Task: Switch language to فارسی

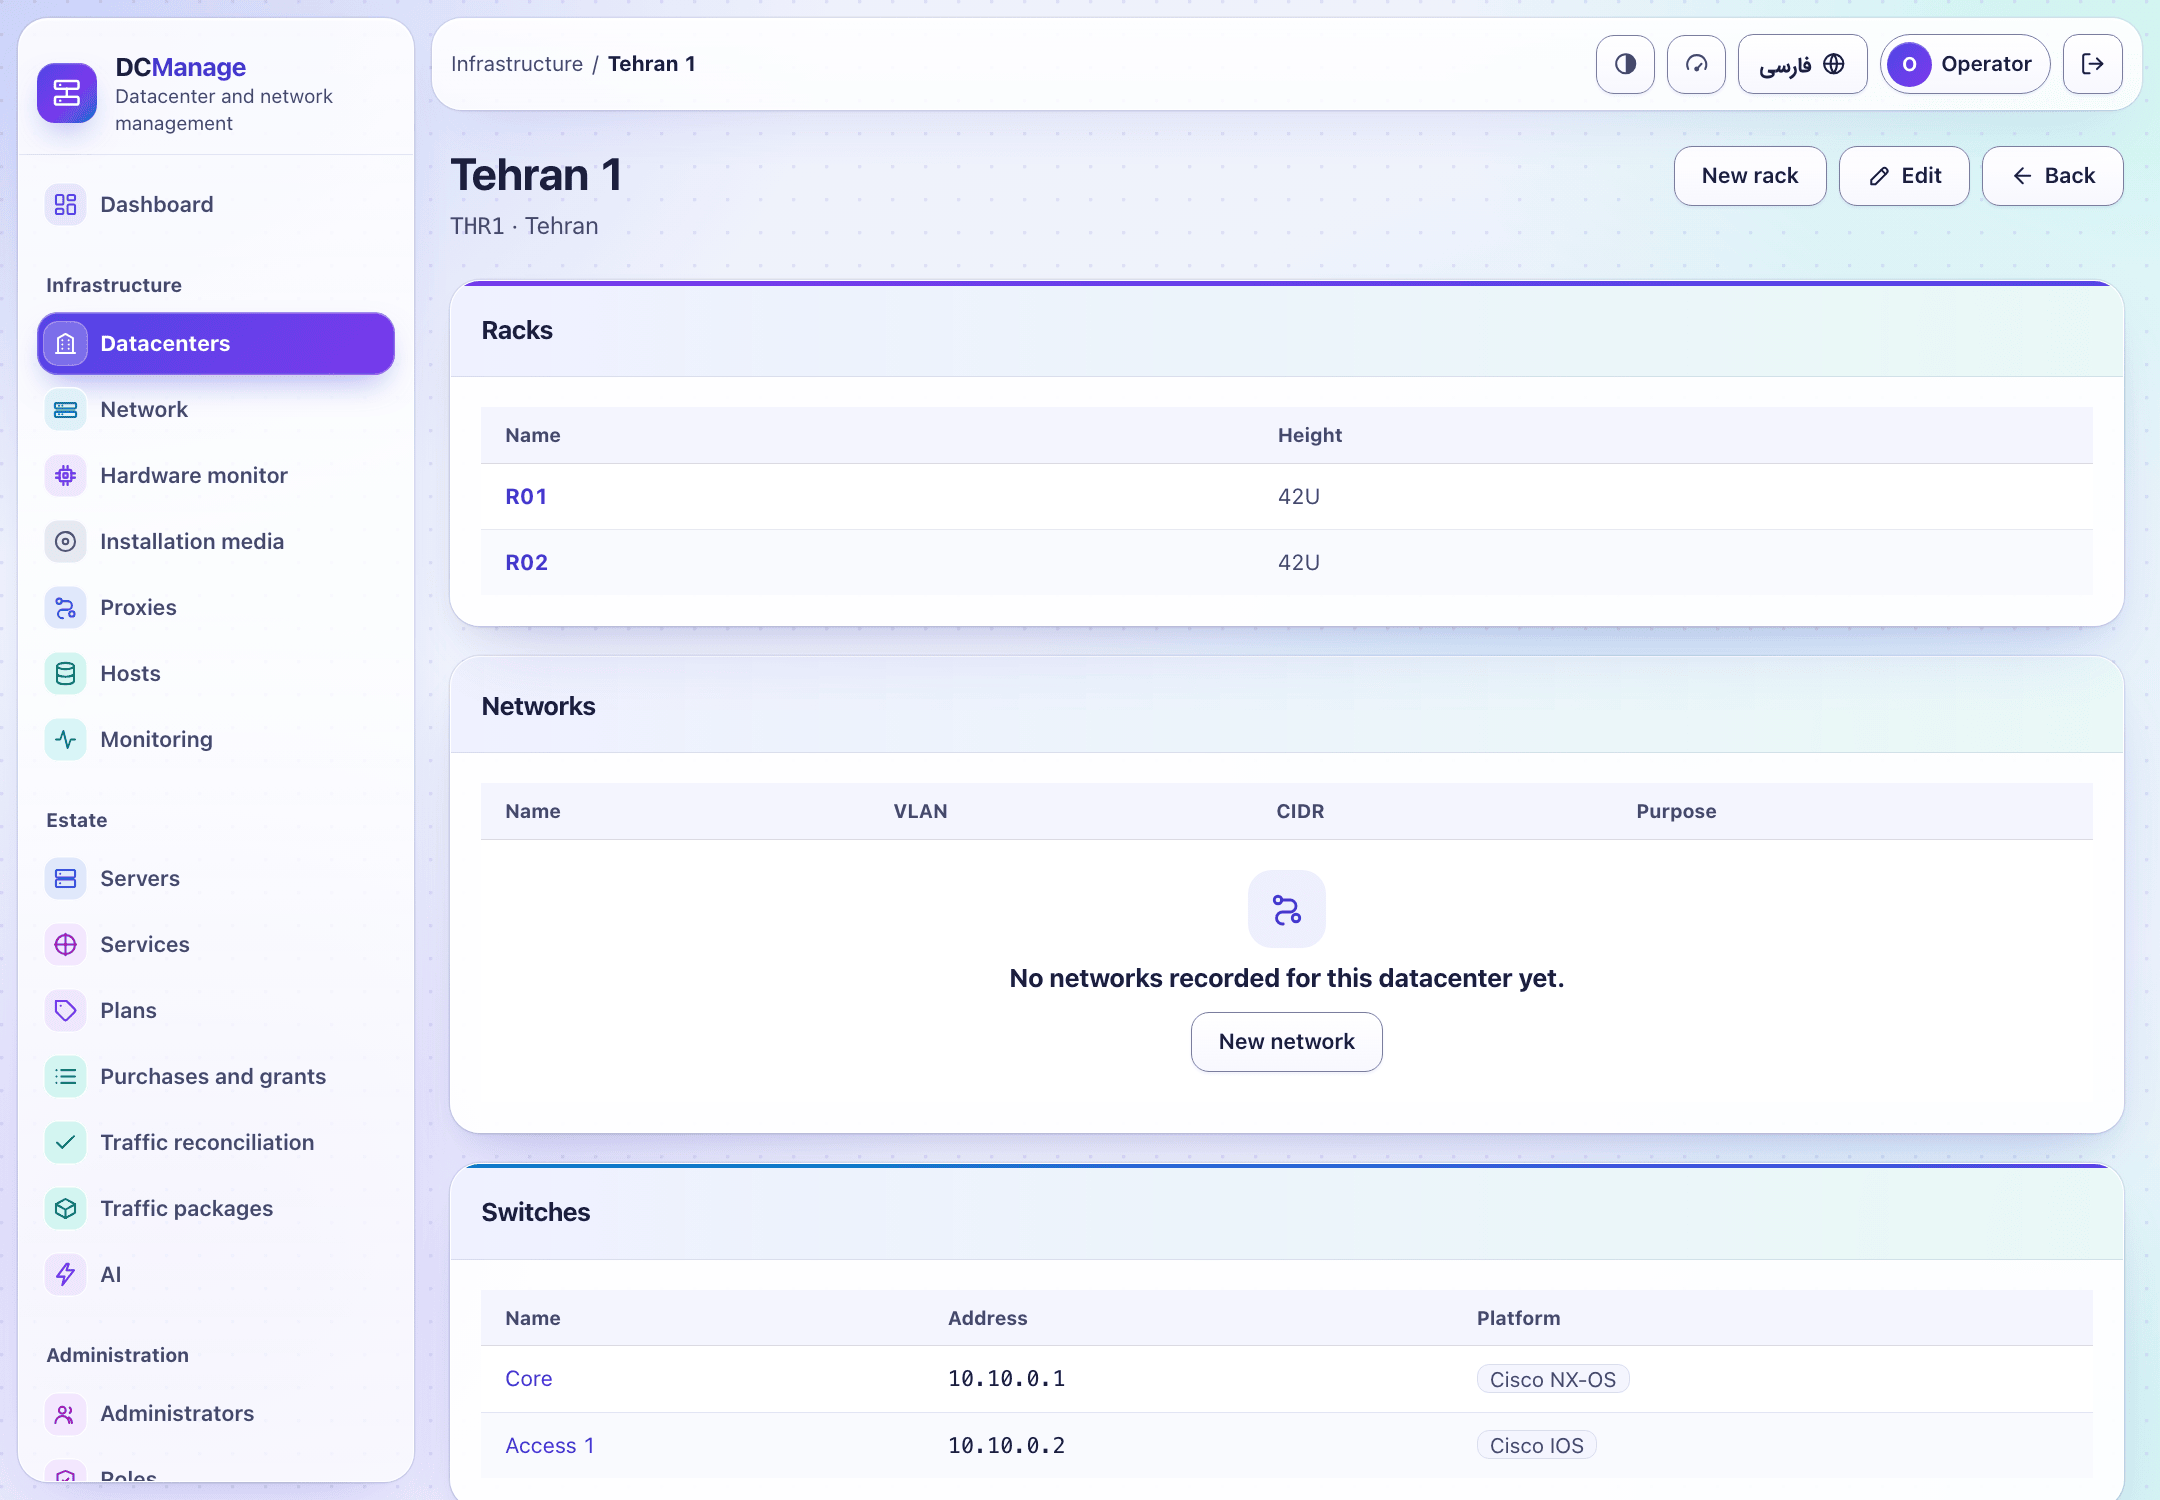Action: [1802, 64]
